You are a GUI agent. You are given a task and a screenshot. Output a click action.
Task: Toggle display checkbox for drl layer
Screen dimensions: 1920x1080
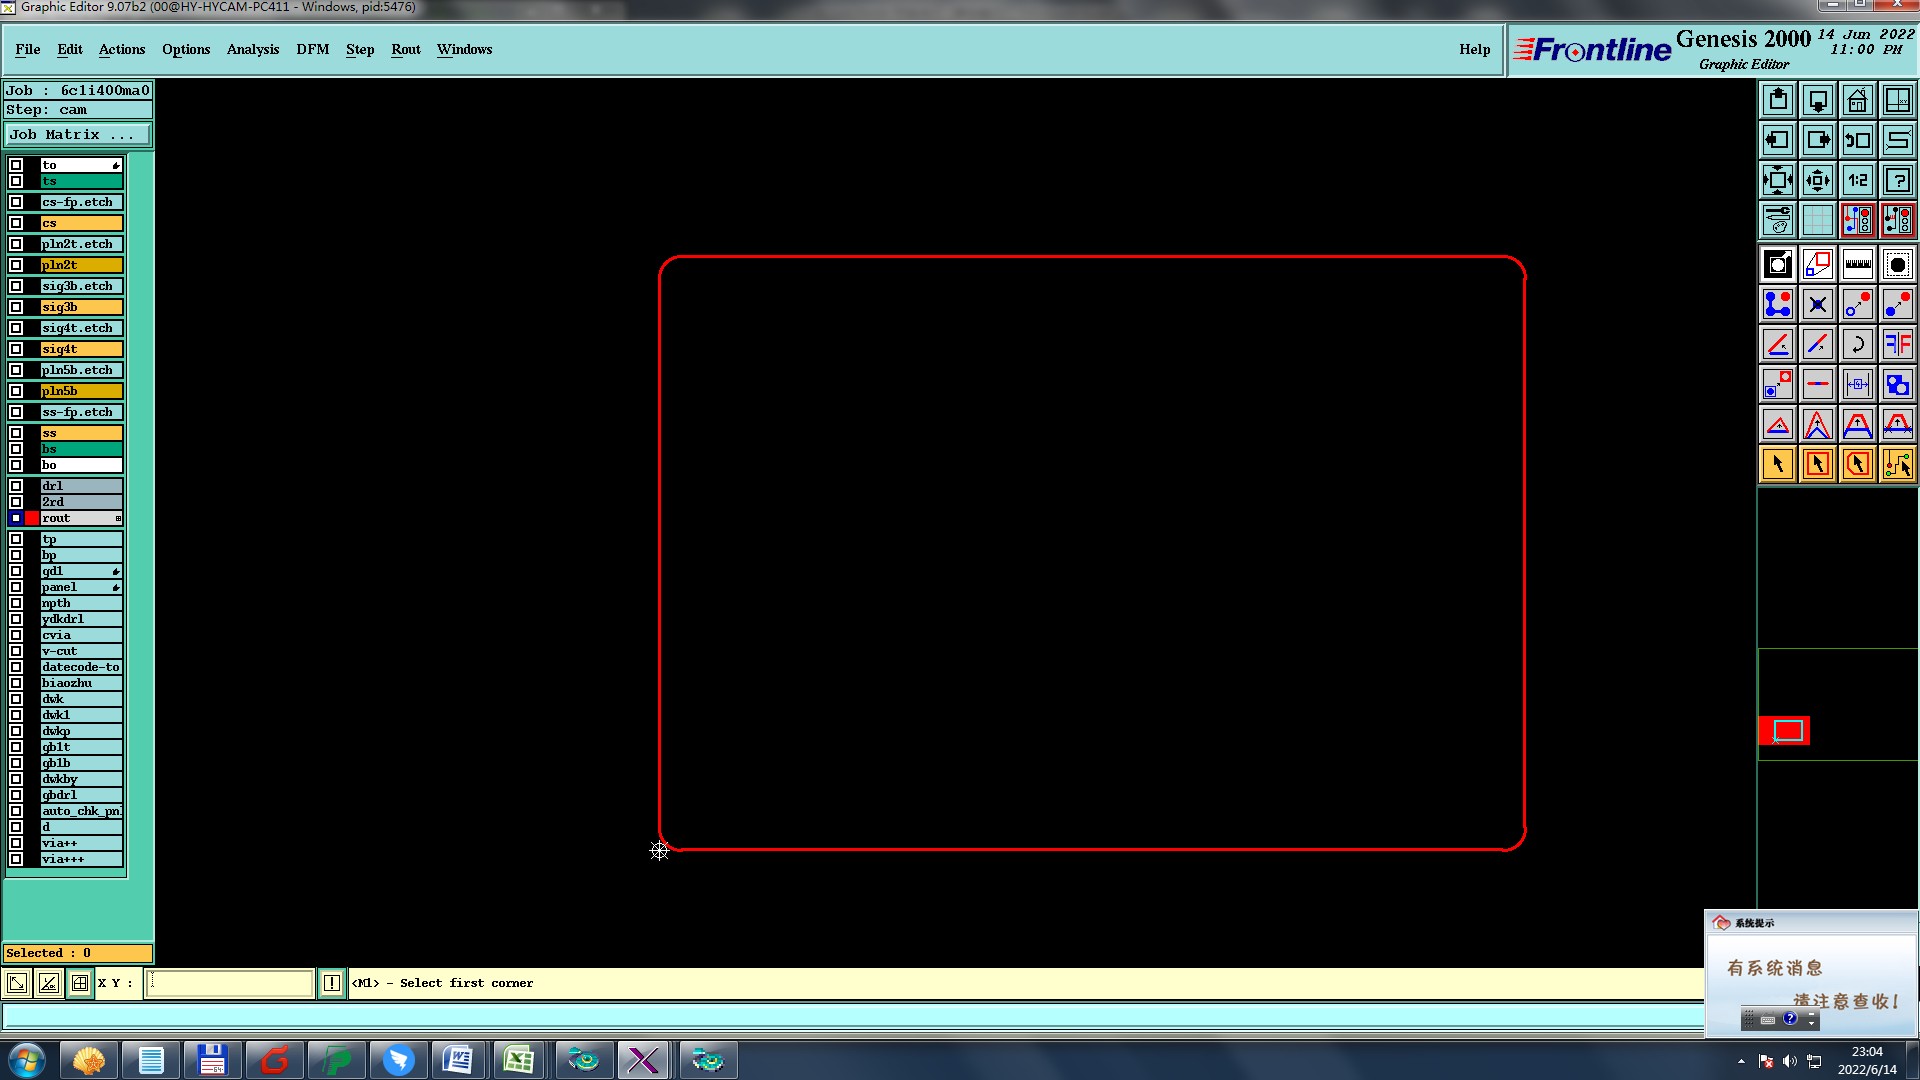(16, 486)
